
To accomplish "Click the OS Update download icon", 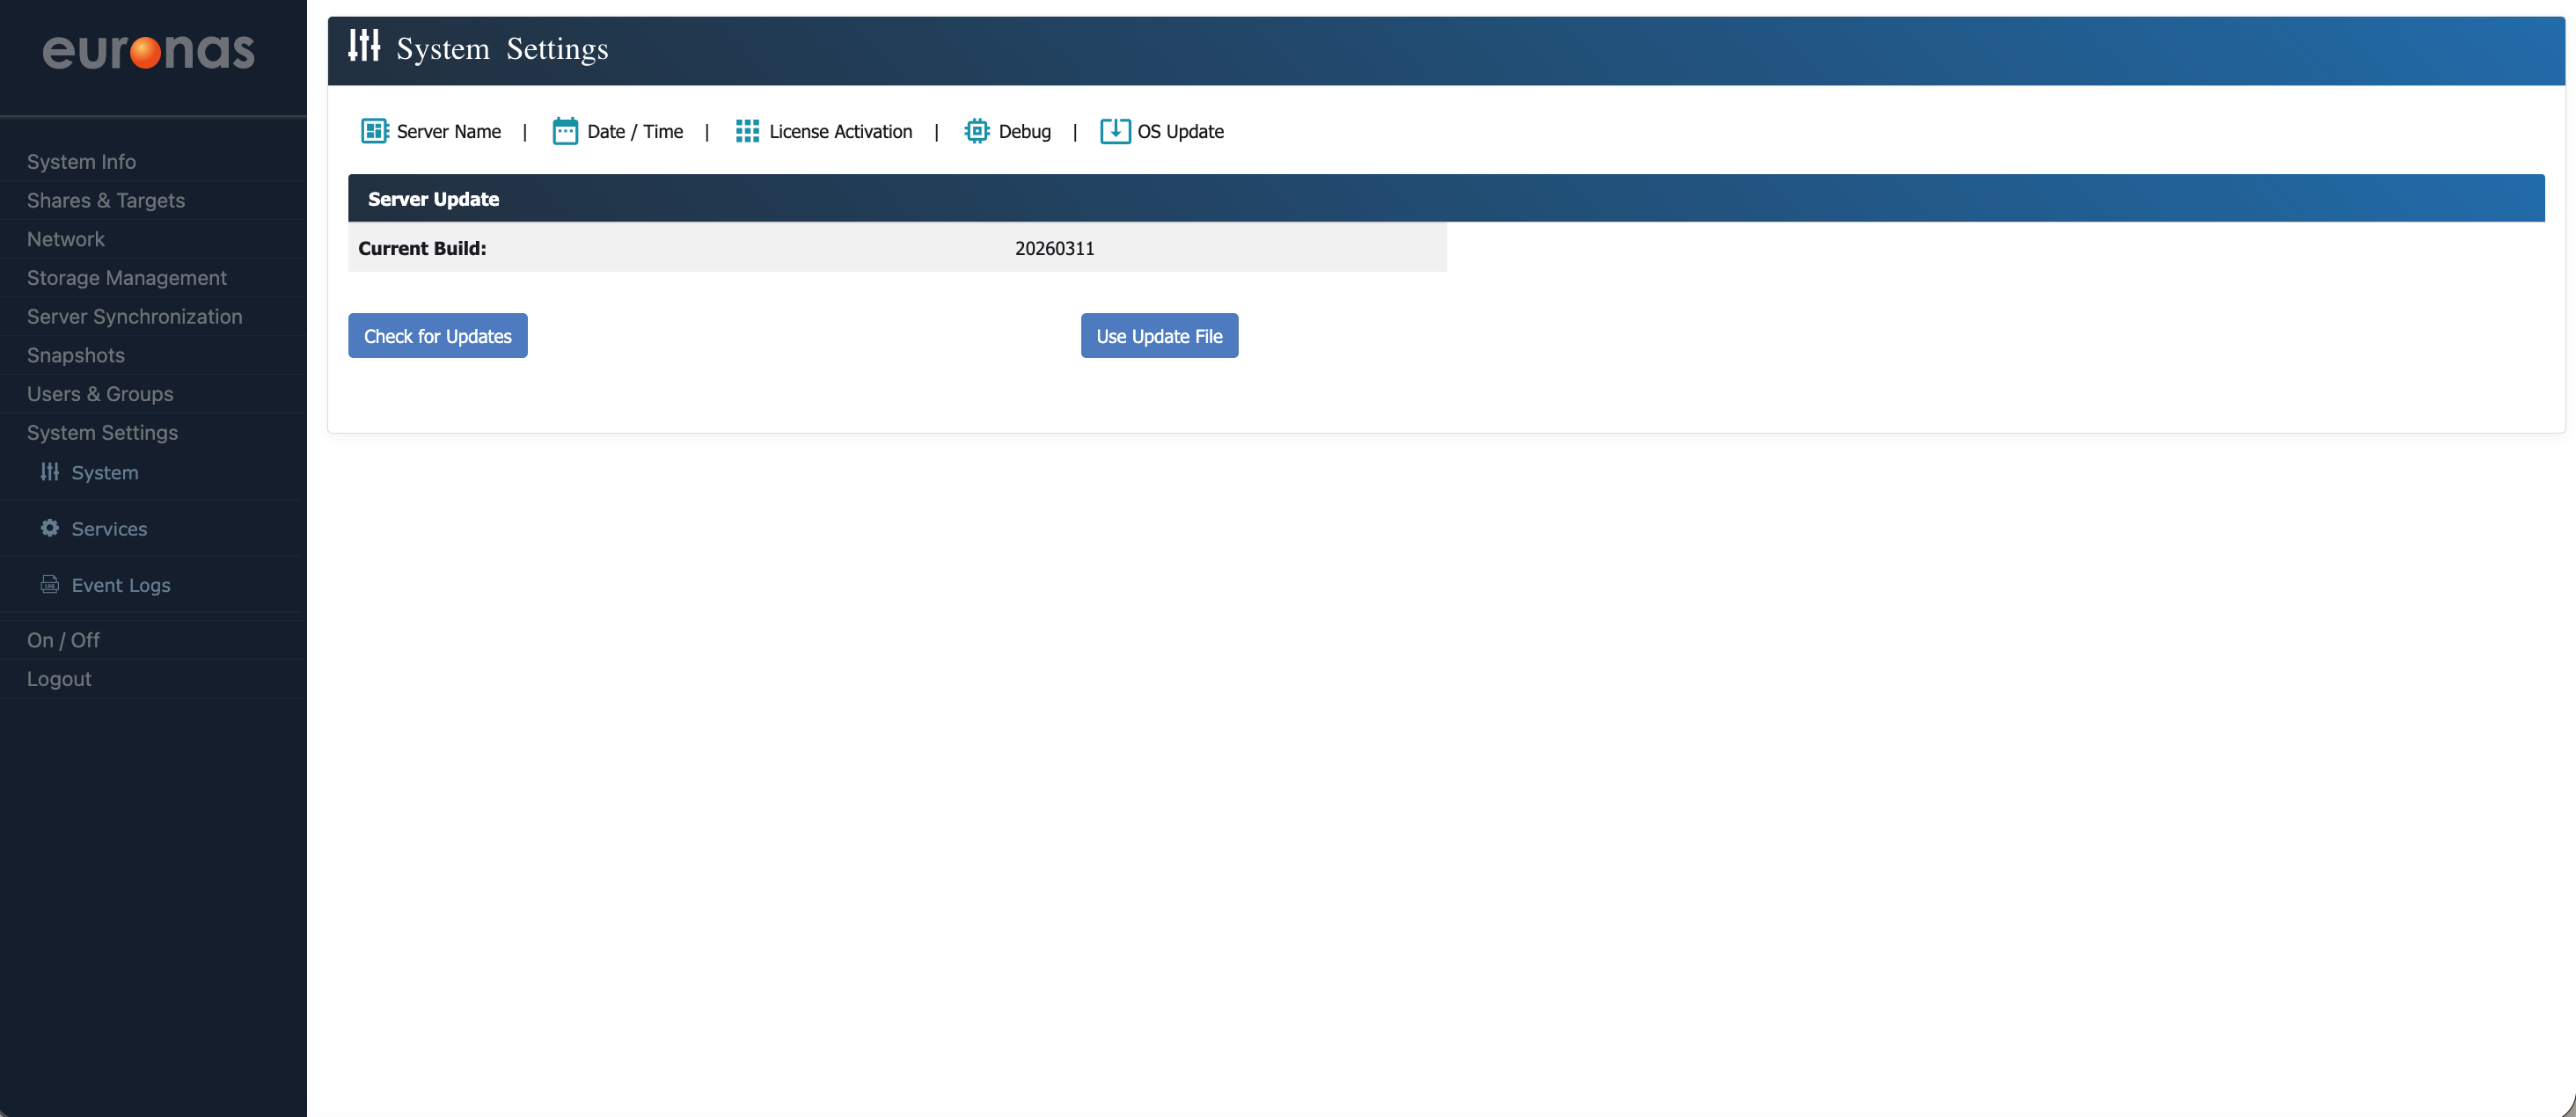I will (x=1114, y=131).
